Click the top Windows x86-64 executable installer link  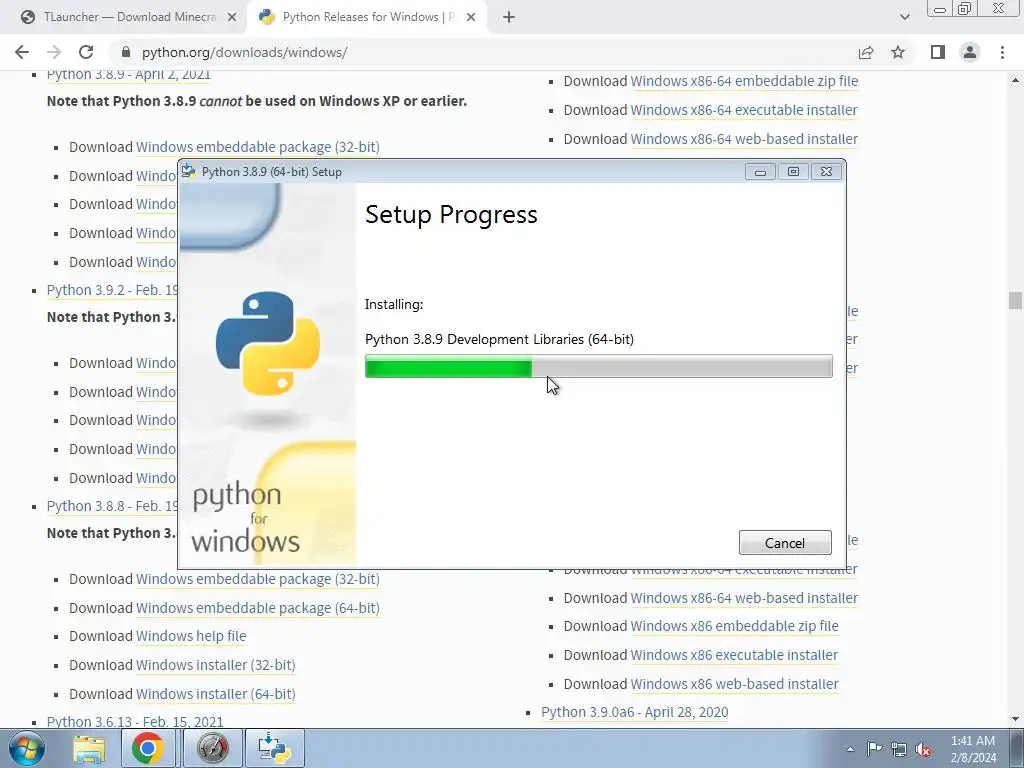[744, 110]
